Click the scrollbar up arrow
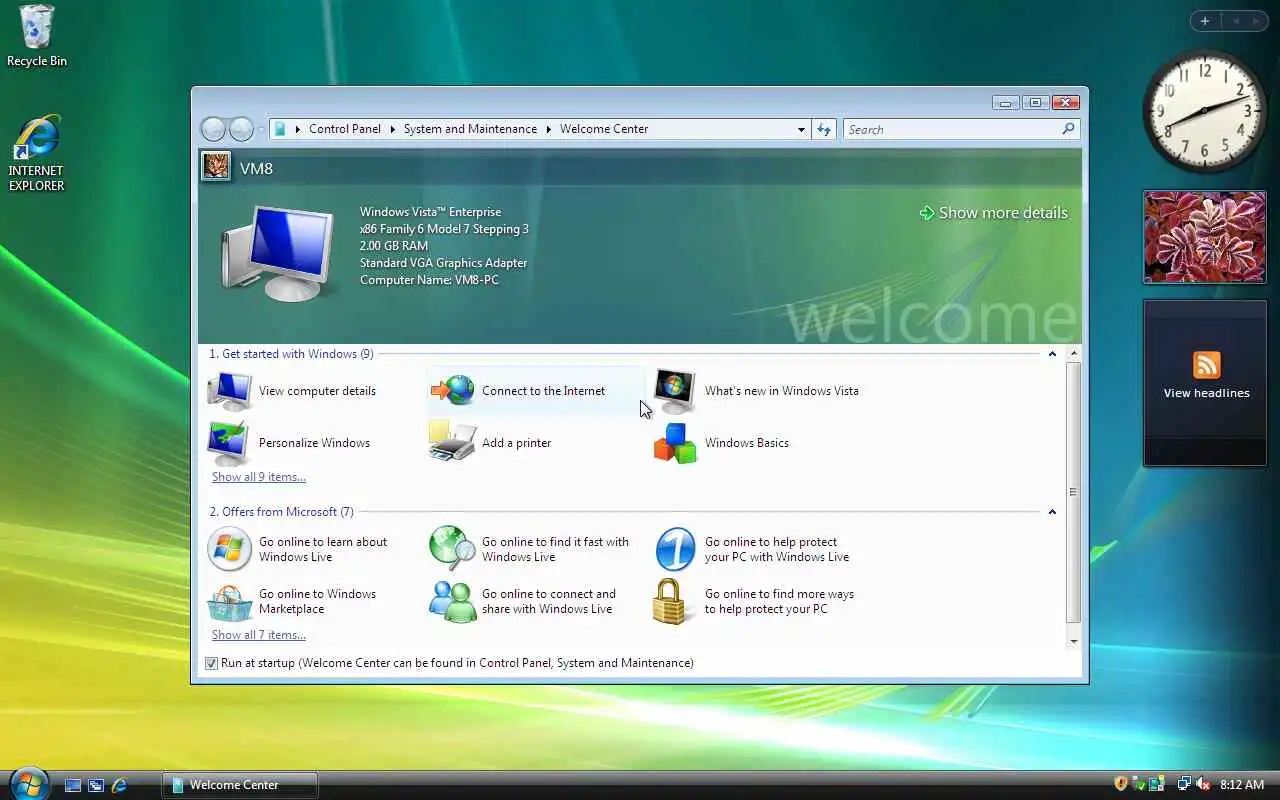 point(1074,354)
